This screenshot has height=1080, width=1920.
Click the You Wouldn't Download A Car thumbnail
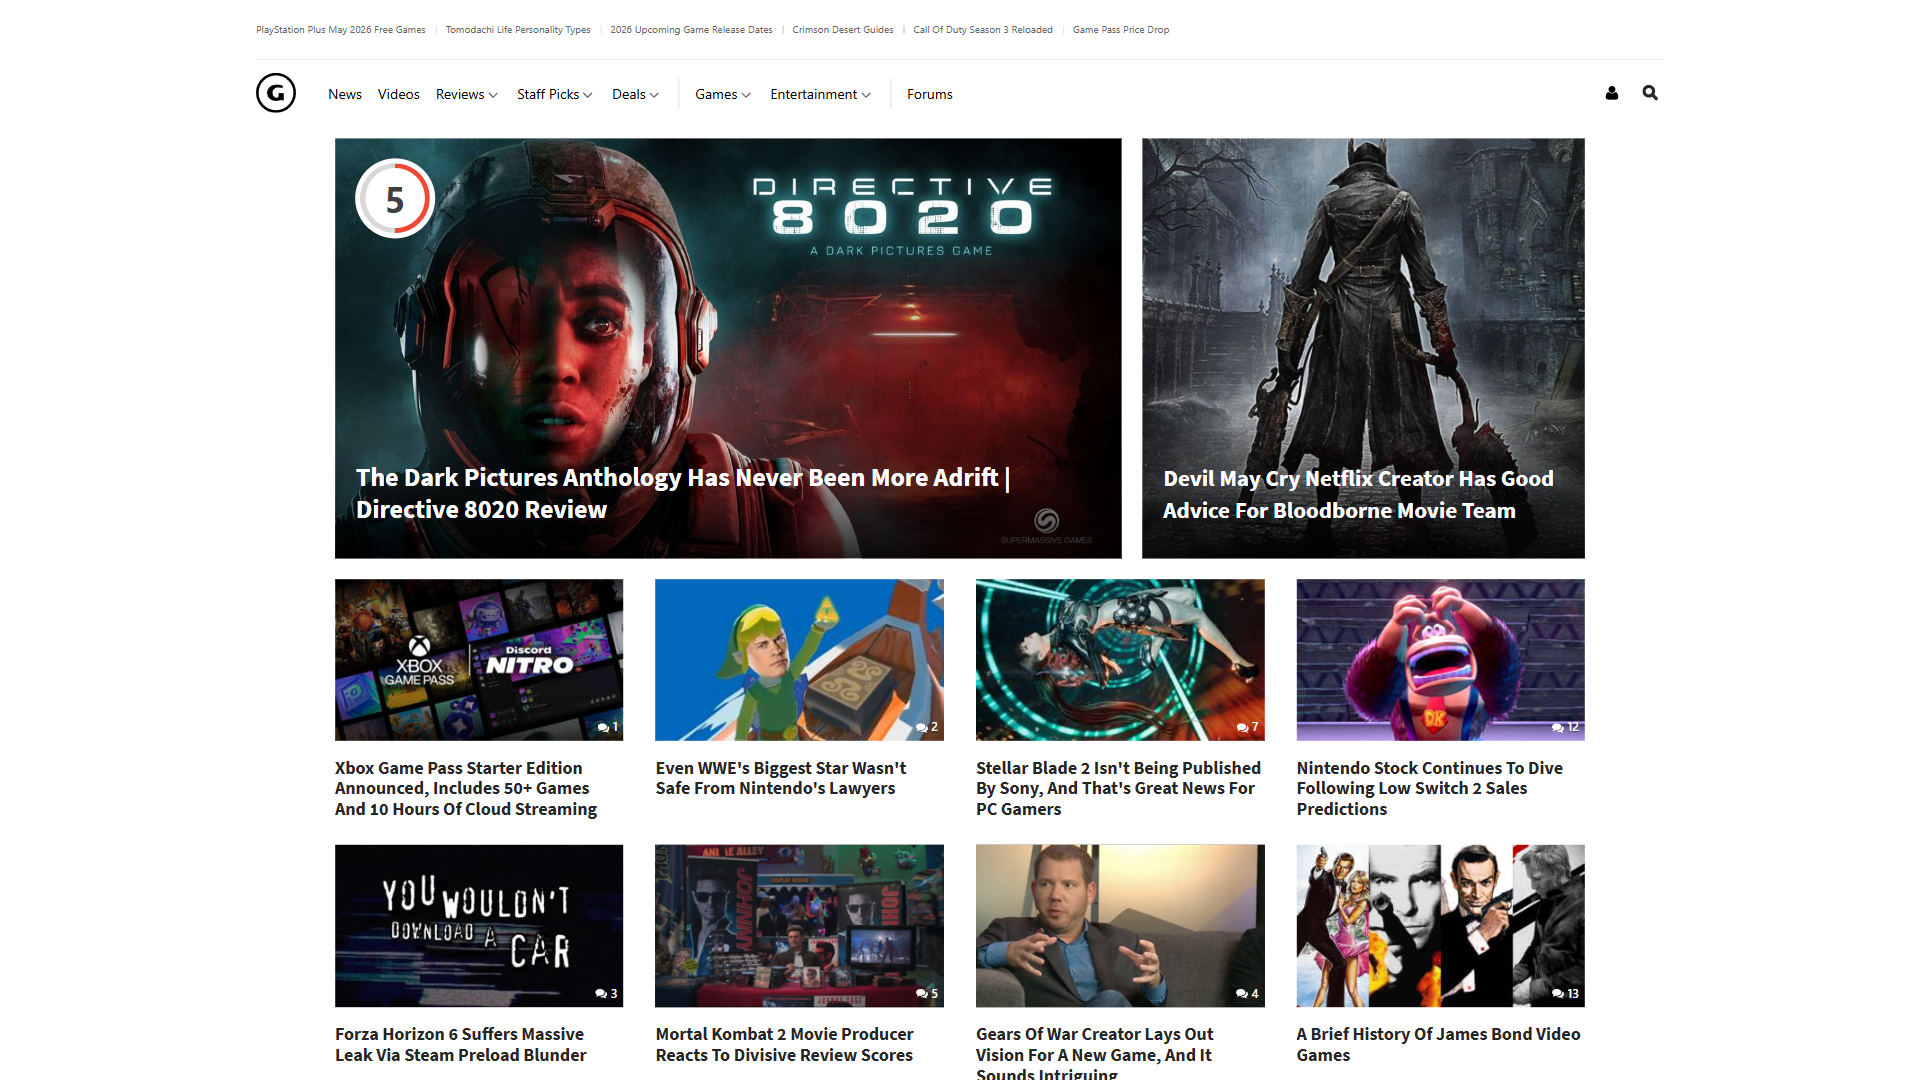tap(479, 926)
